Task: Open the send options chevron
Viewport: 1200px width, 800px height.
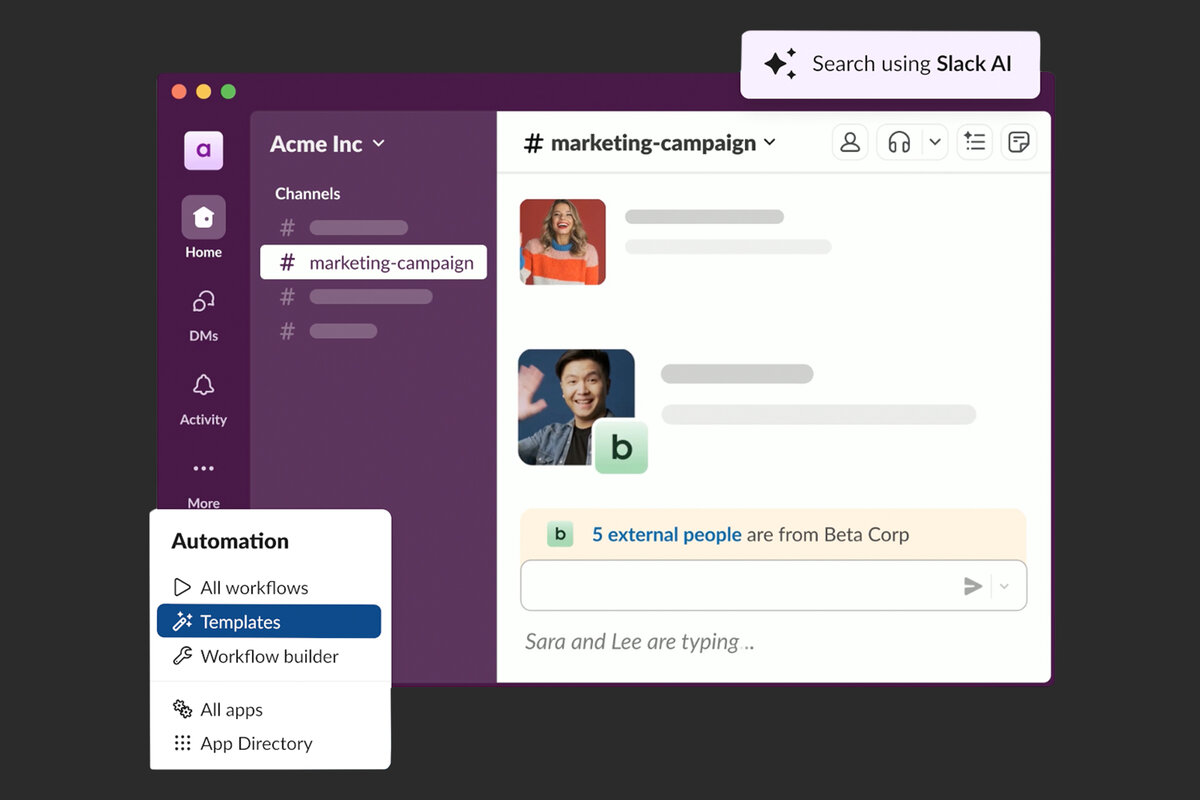Action: [x=1005, y=586]
